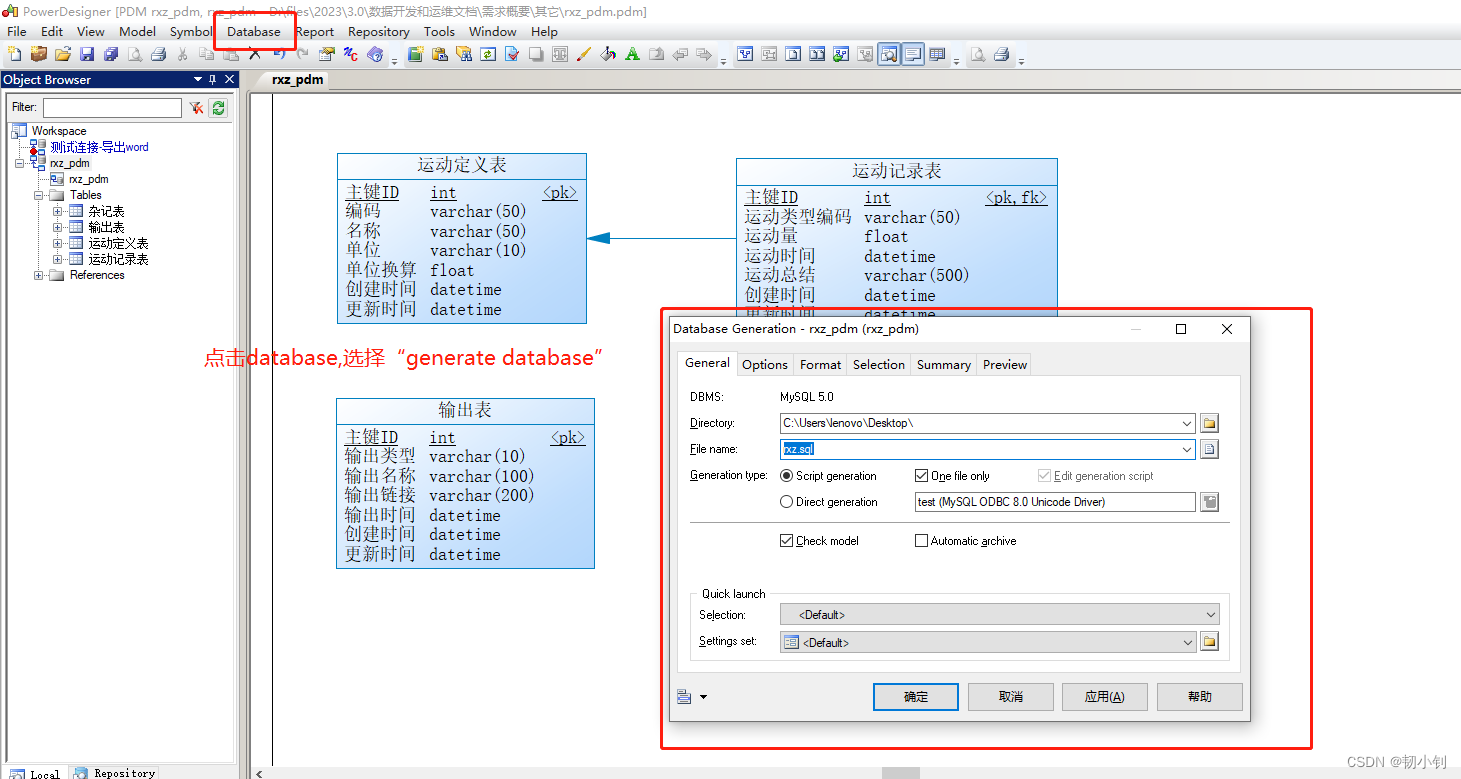Click the paintbrush Format icon
Screen dimensions: 1461x779
pyautogui.click(x=583, y=54)
